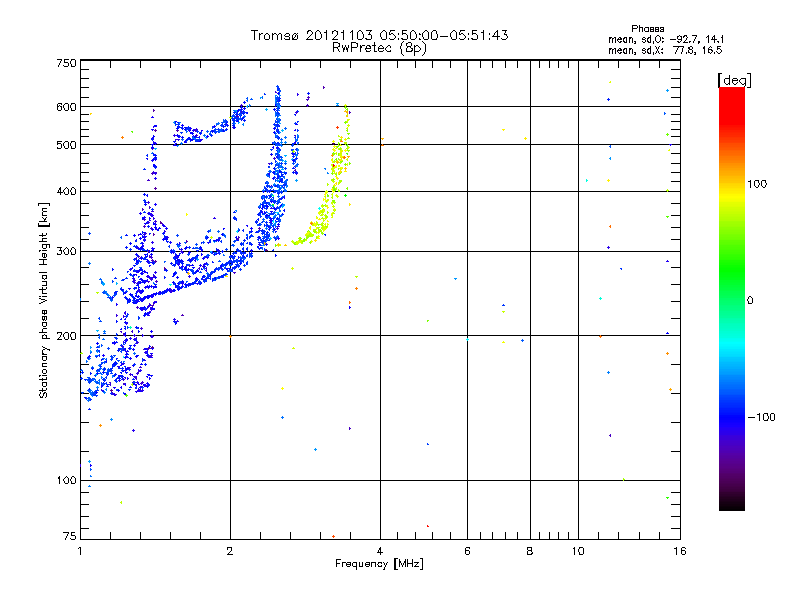Click the x-axis tick label '16'
This screenshot has width=800, height=600.
(680, 551)
